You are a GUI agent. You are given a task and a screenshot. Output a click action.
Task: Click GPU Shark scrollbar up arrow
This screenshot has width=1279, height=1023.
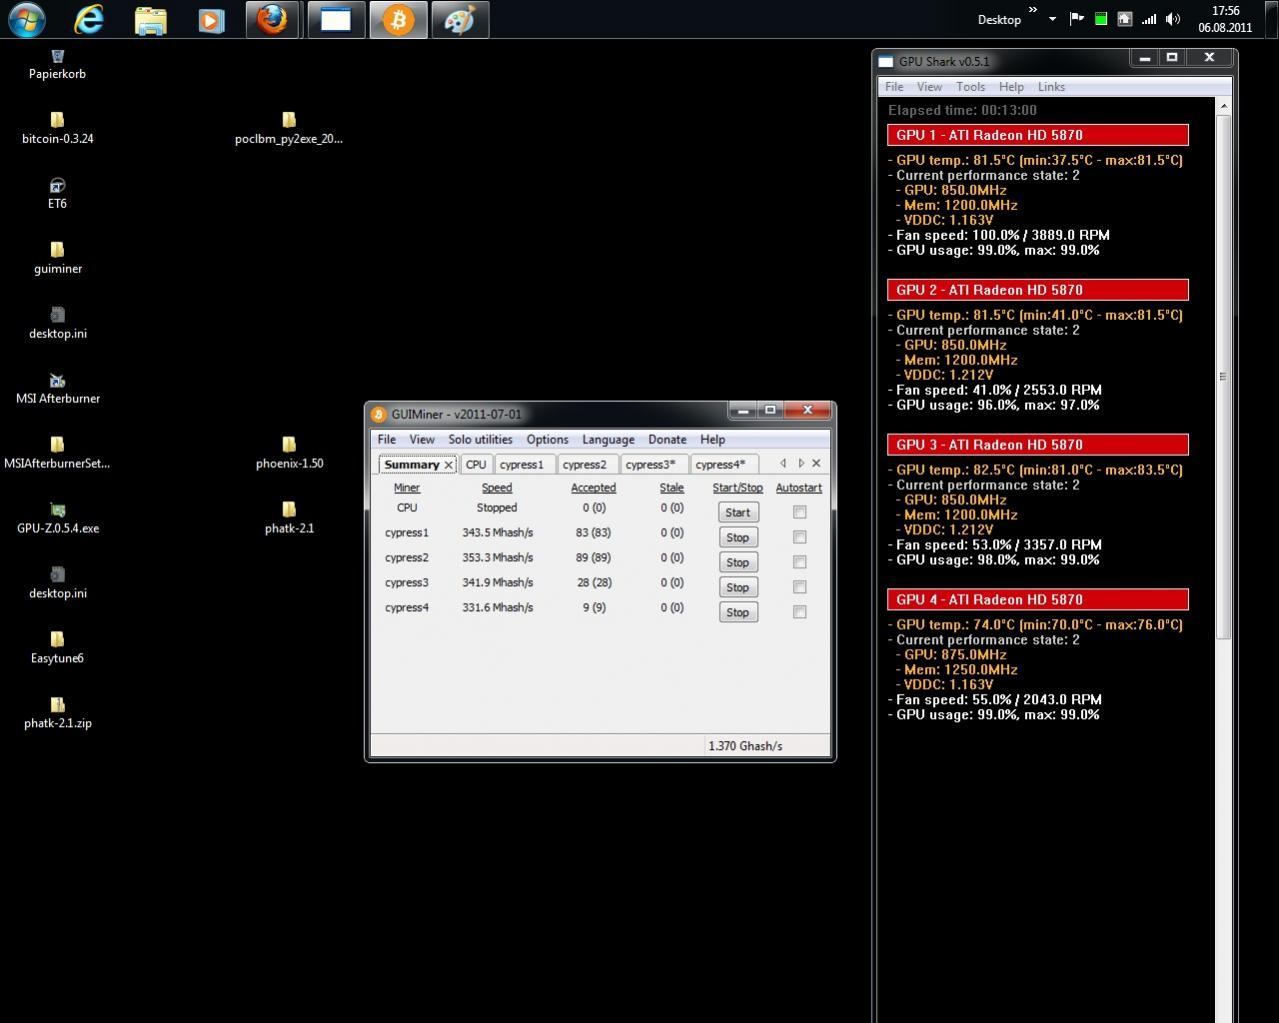pyautogui.click(x=1223, y=105)
